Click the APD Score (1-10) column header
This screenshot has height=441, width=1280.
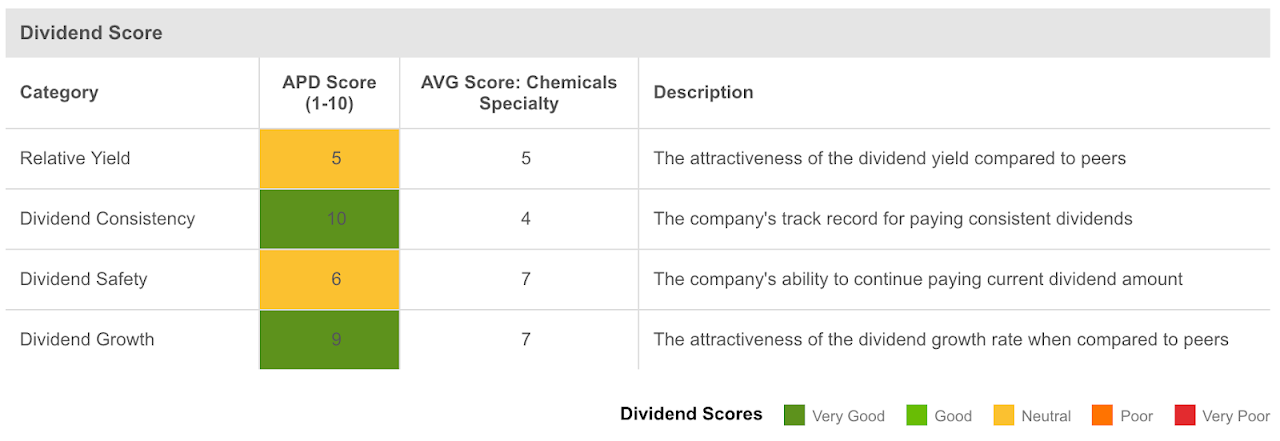(x=329, y=92)
